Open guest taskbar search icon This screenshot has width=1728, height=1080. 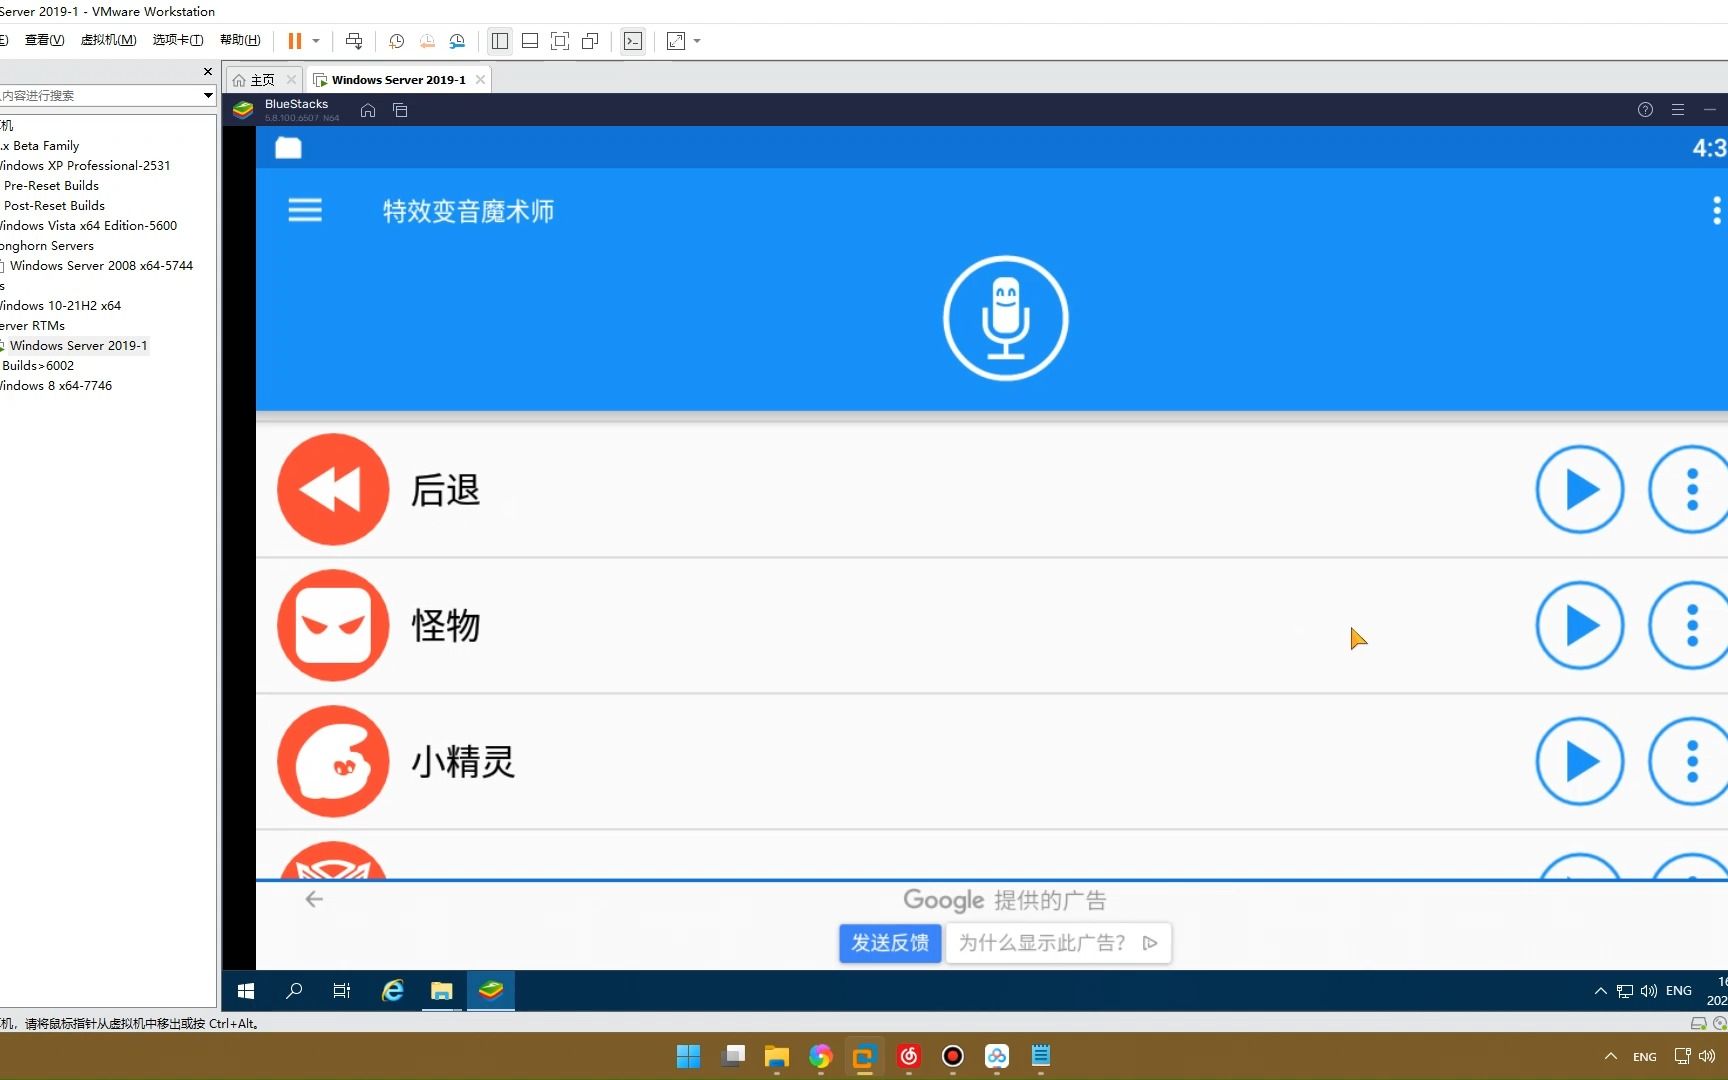pyautogui.click(x=294, y=991)
